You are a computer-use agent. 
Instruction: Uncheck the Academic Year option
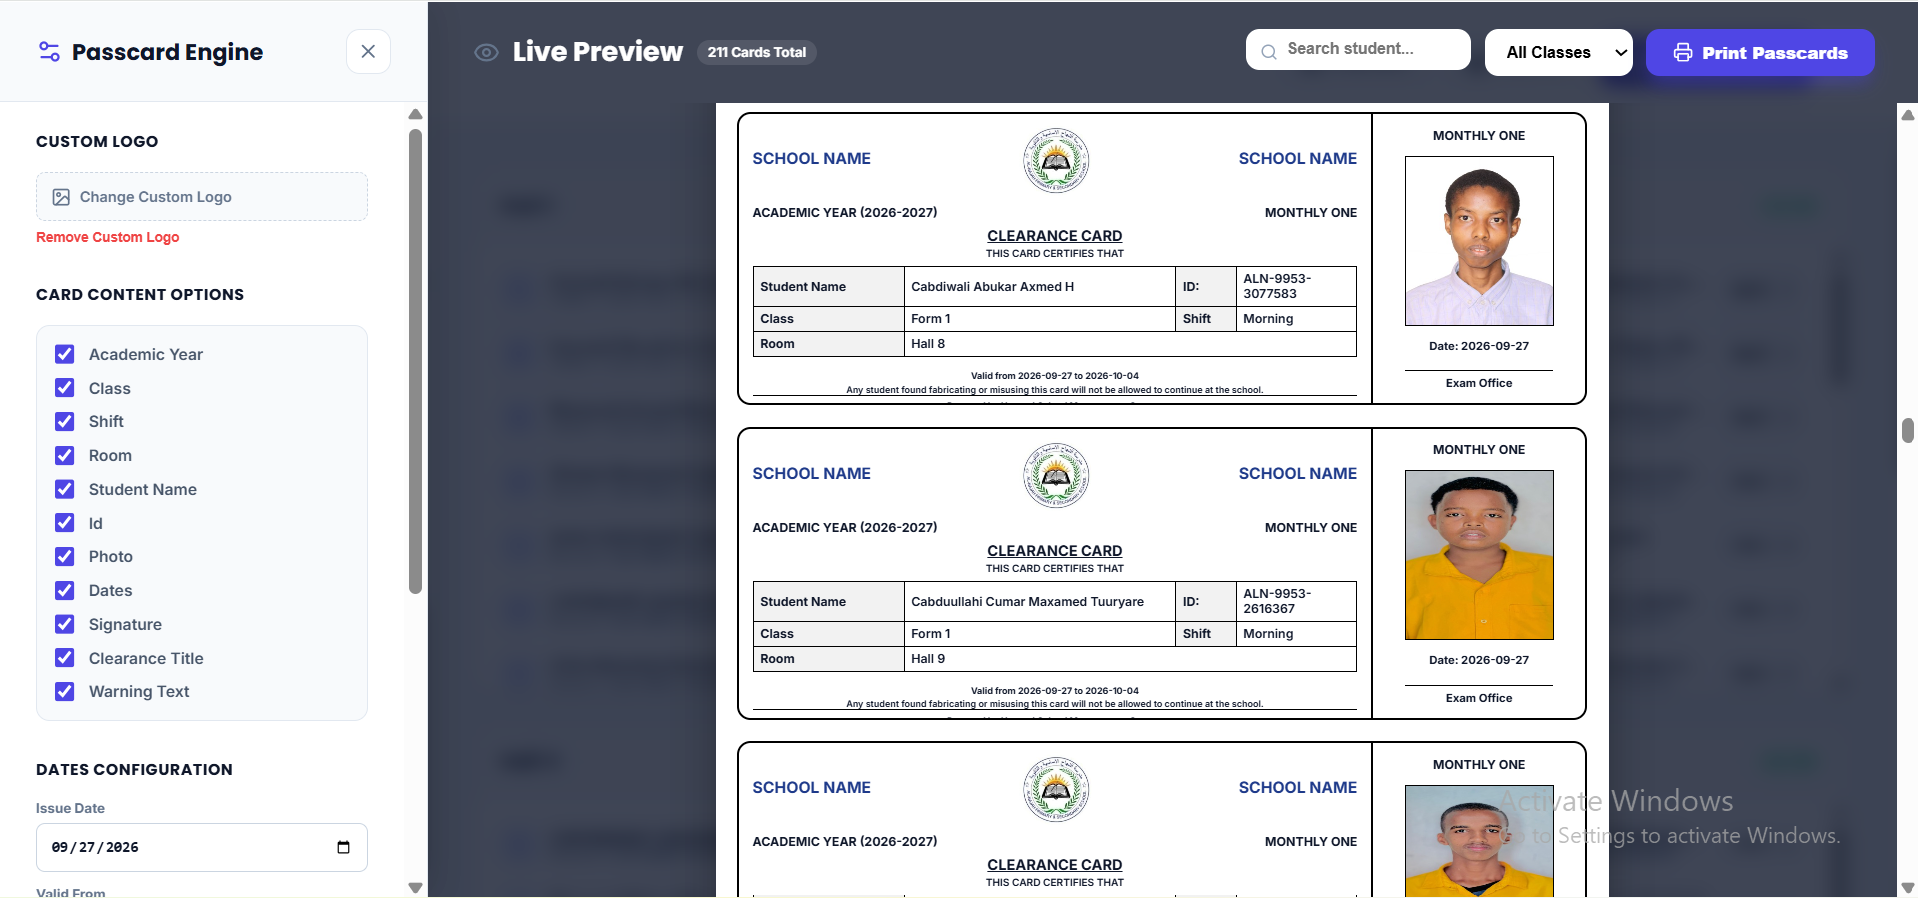[65, 354]
